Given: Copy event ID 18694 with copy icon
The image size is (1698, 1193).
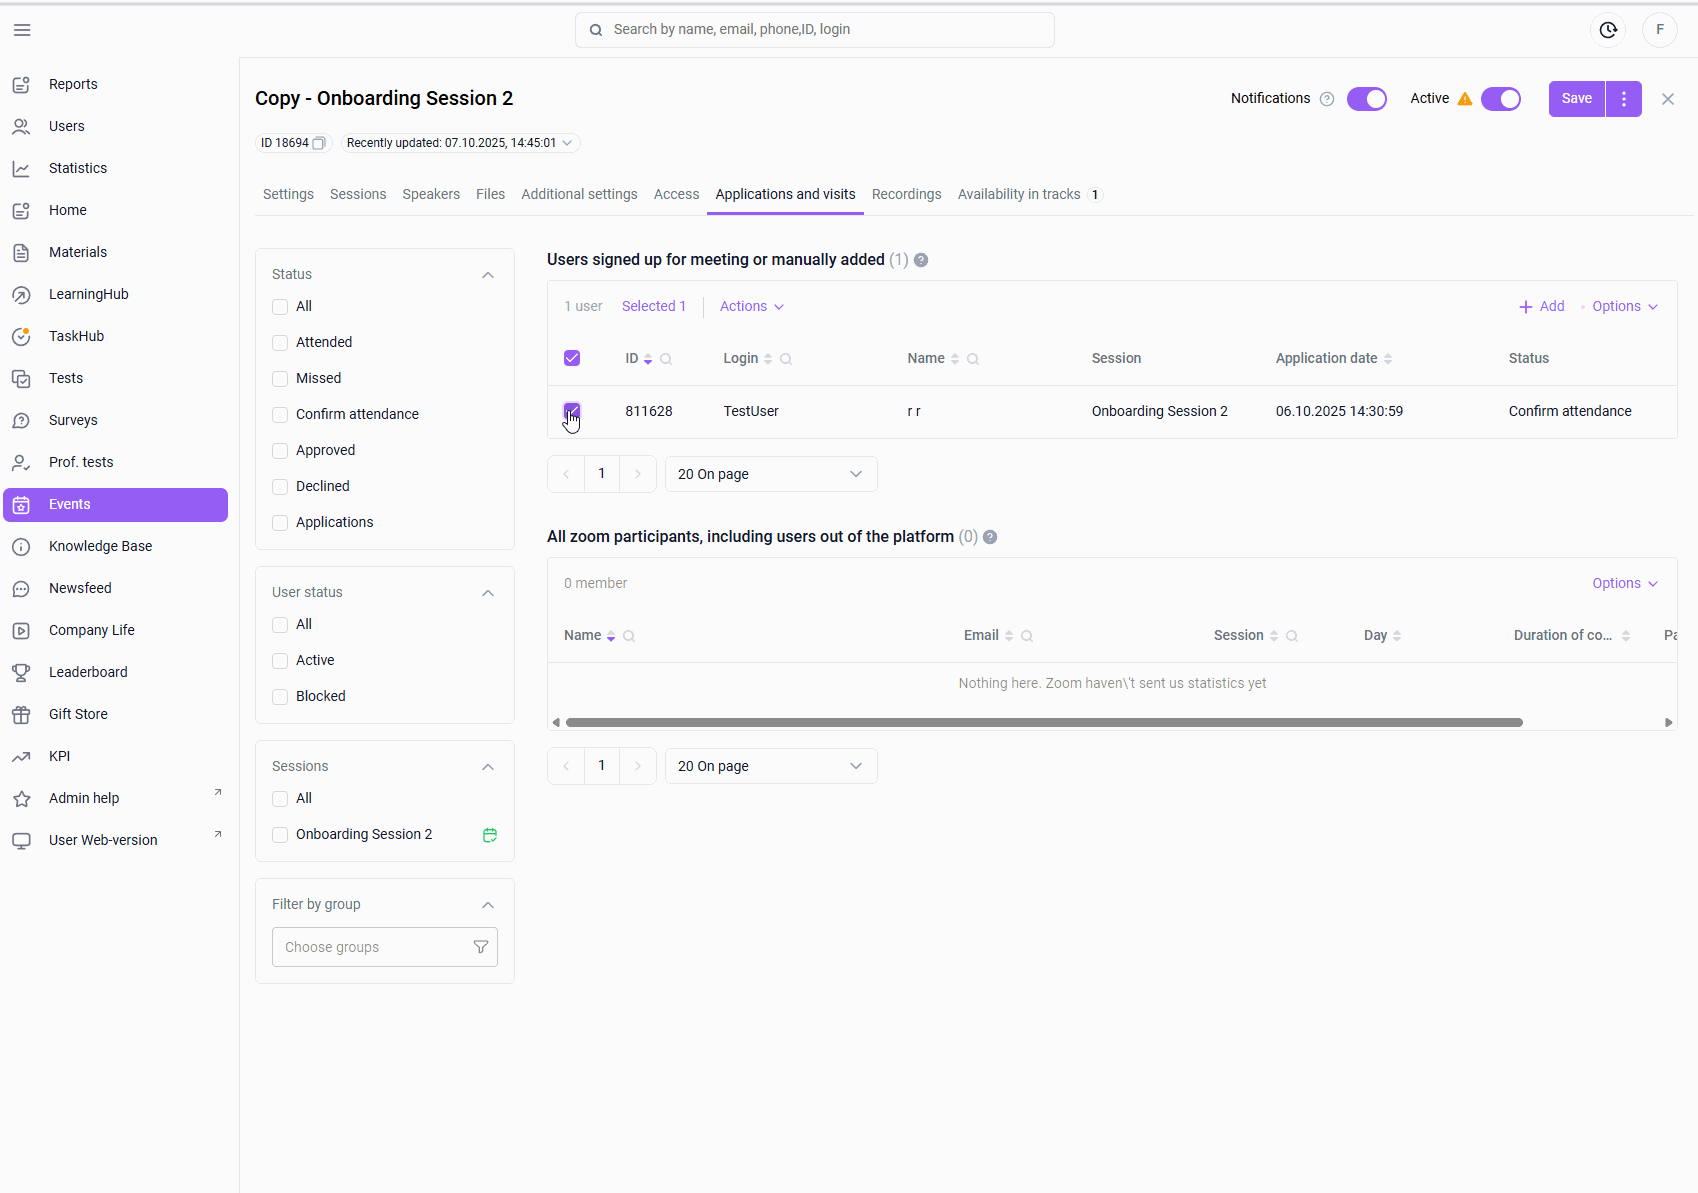Looking at the screenshot, I should click(319, 143).
